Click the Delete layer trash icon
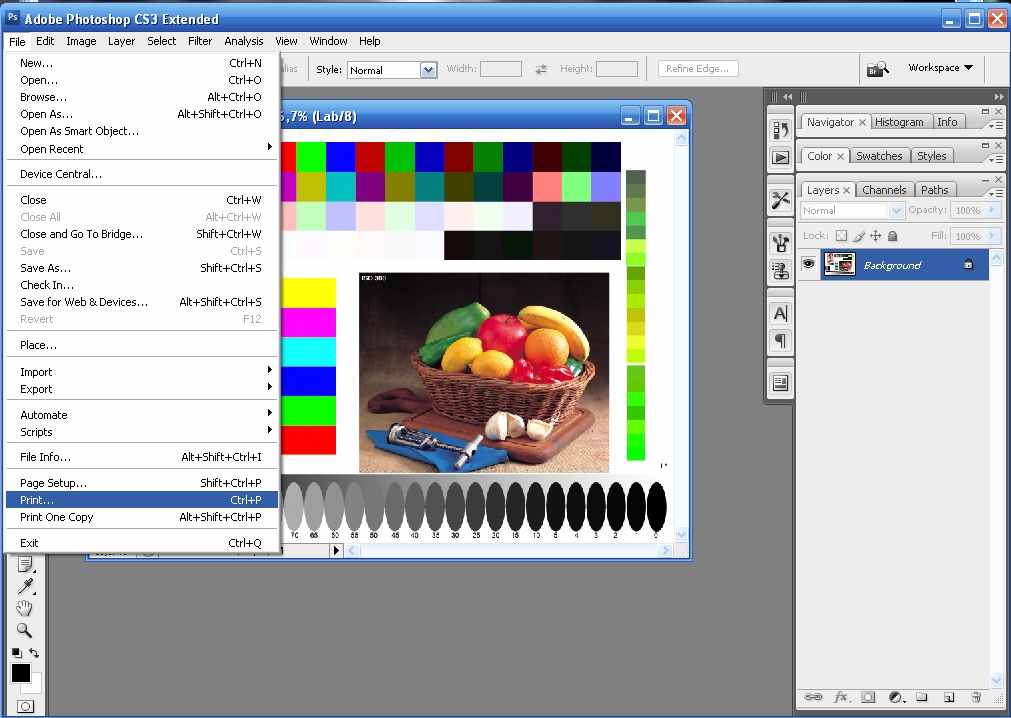Screen dimensions: 1011x718 (975, 697)
